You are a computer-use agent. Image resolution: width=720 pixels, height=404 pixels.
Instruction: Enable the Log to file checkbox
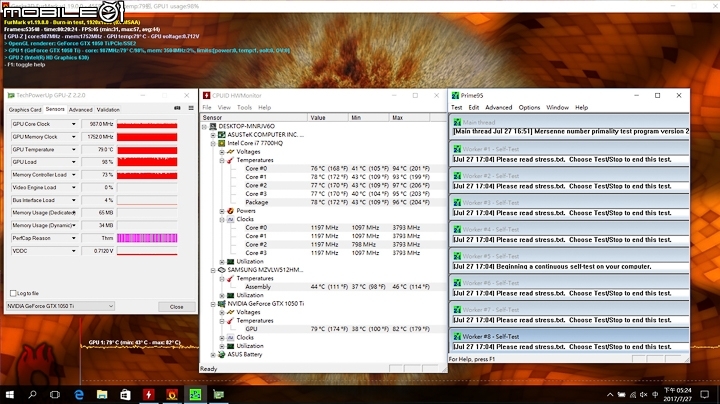coord(13,293)
